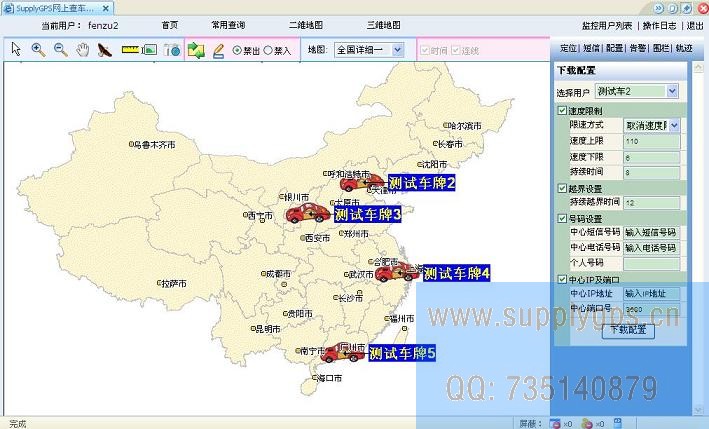709x429 pixels.
Task: Open the 操作日志 link
Action: point(658,24)
